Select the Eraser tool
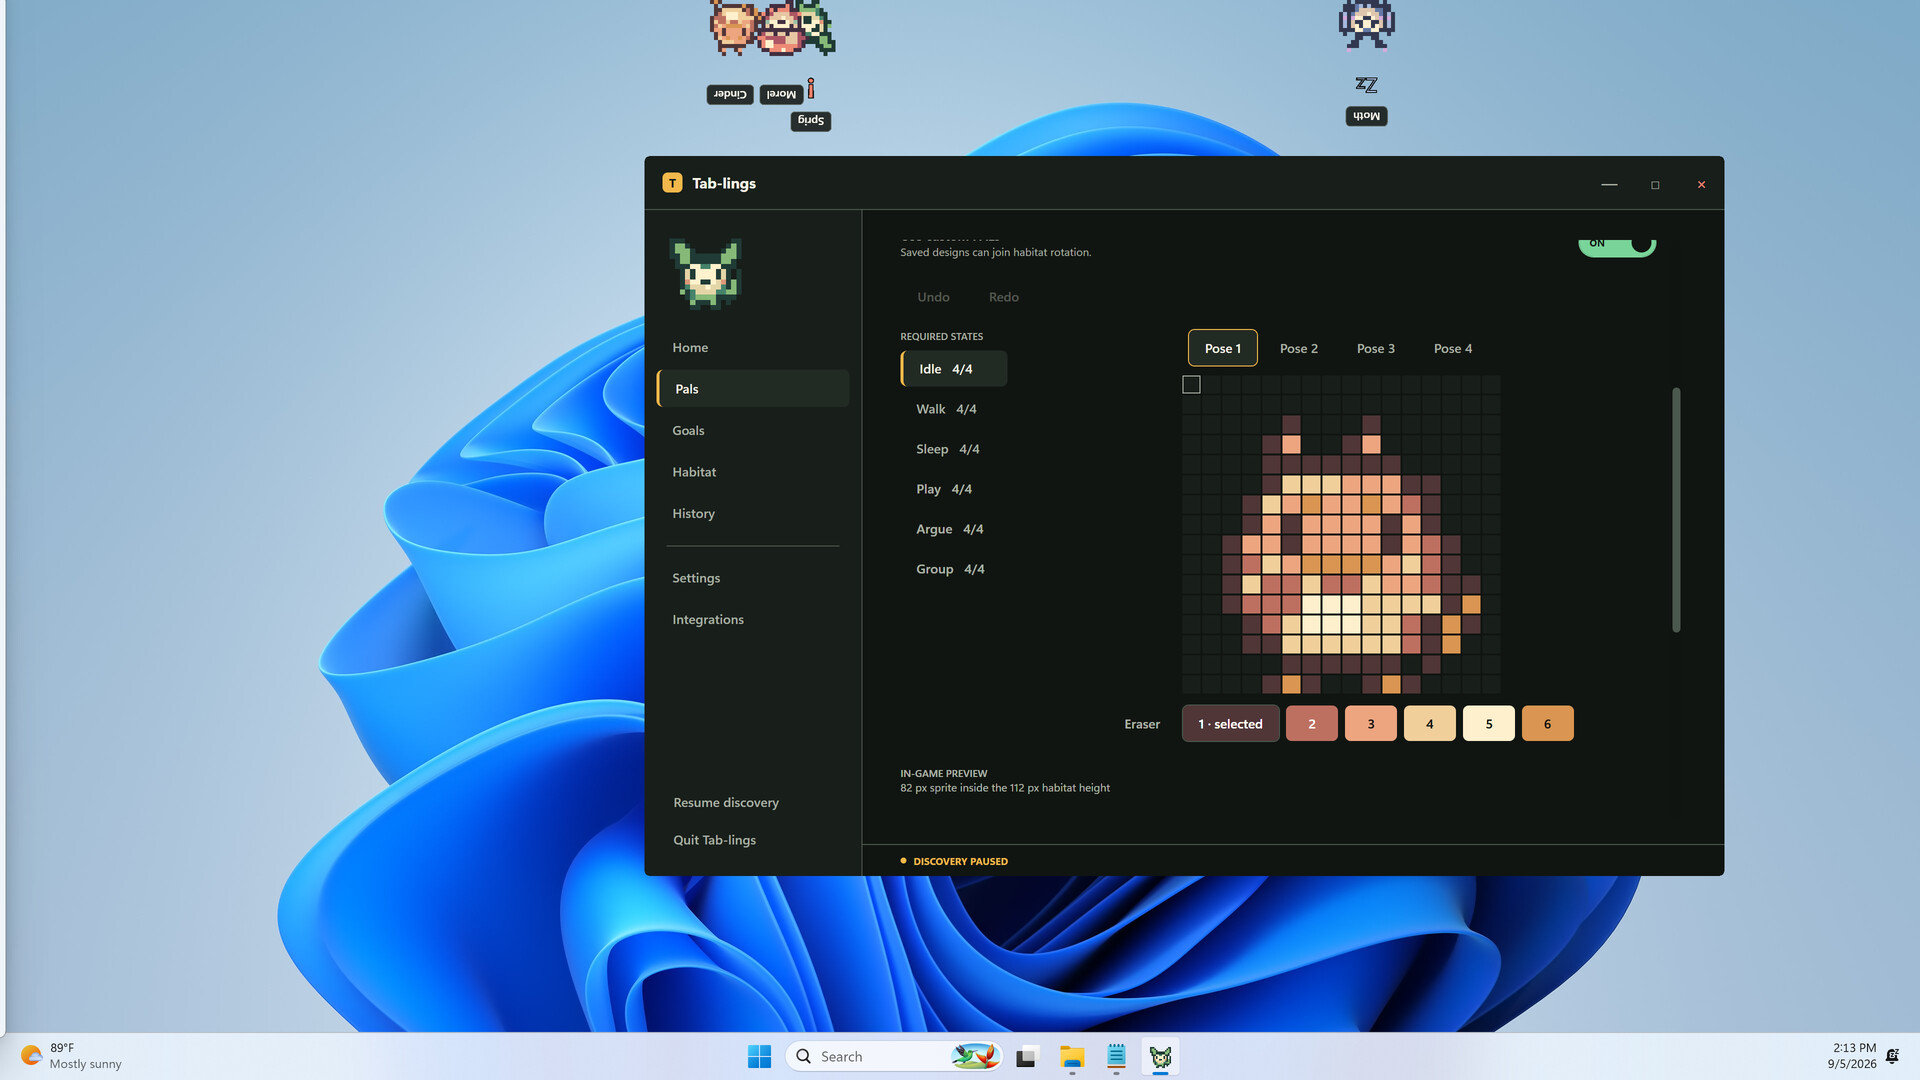Image resolution: width=1920 pixels, height=1080 pixels. click(1141, 724)
